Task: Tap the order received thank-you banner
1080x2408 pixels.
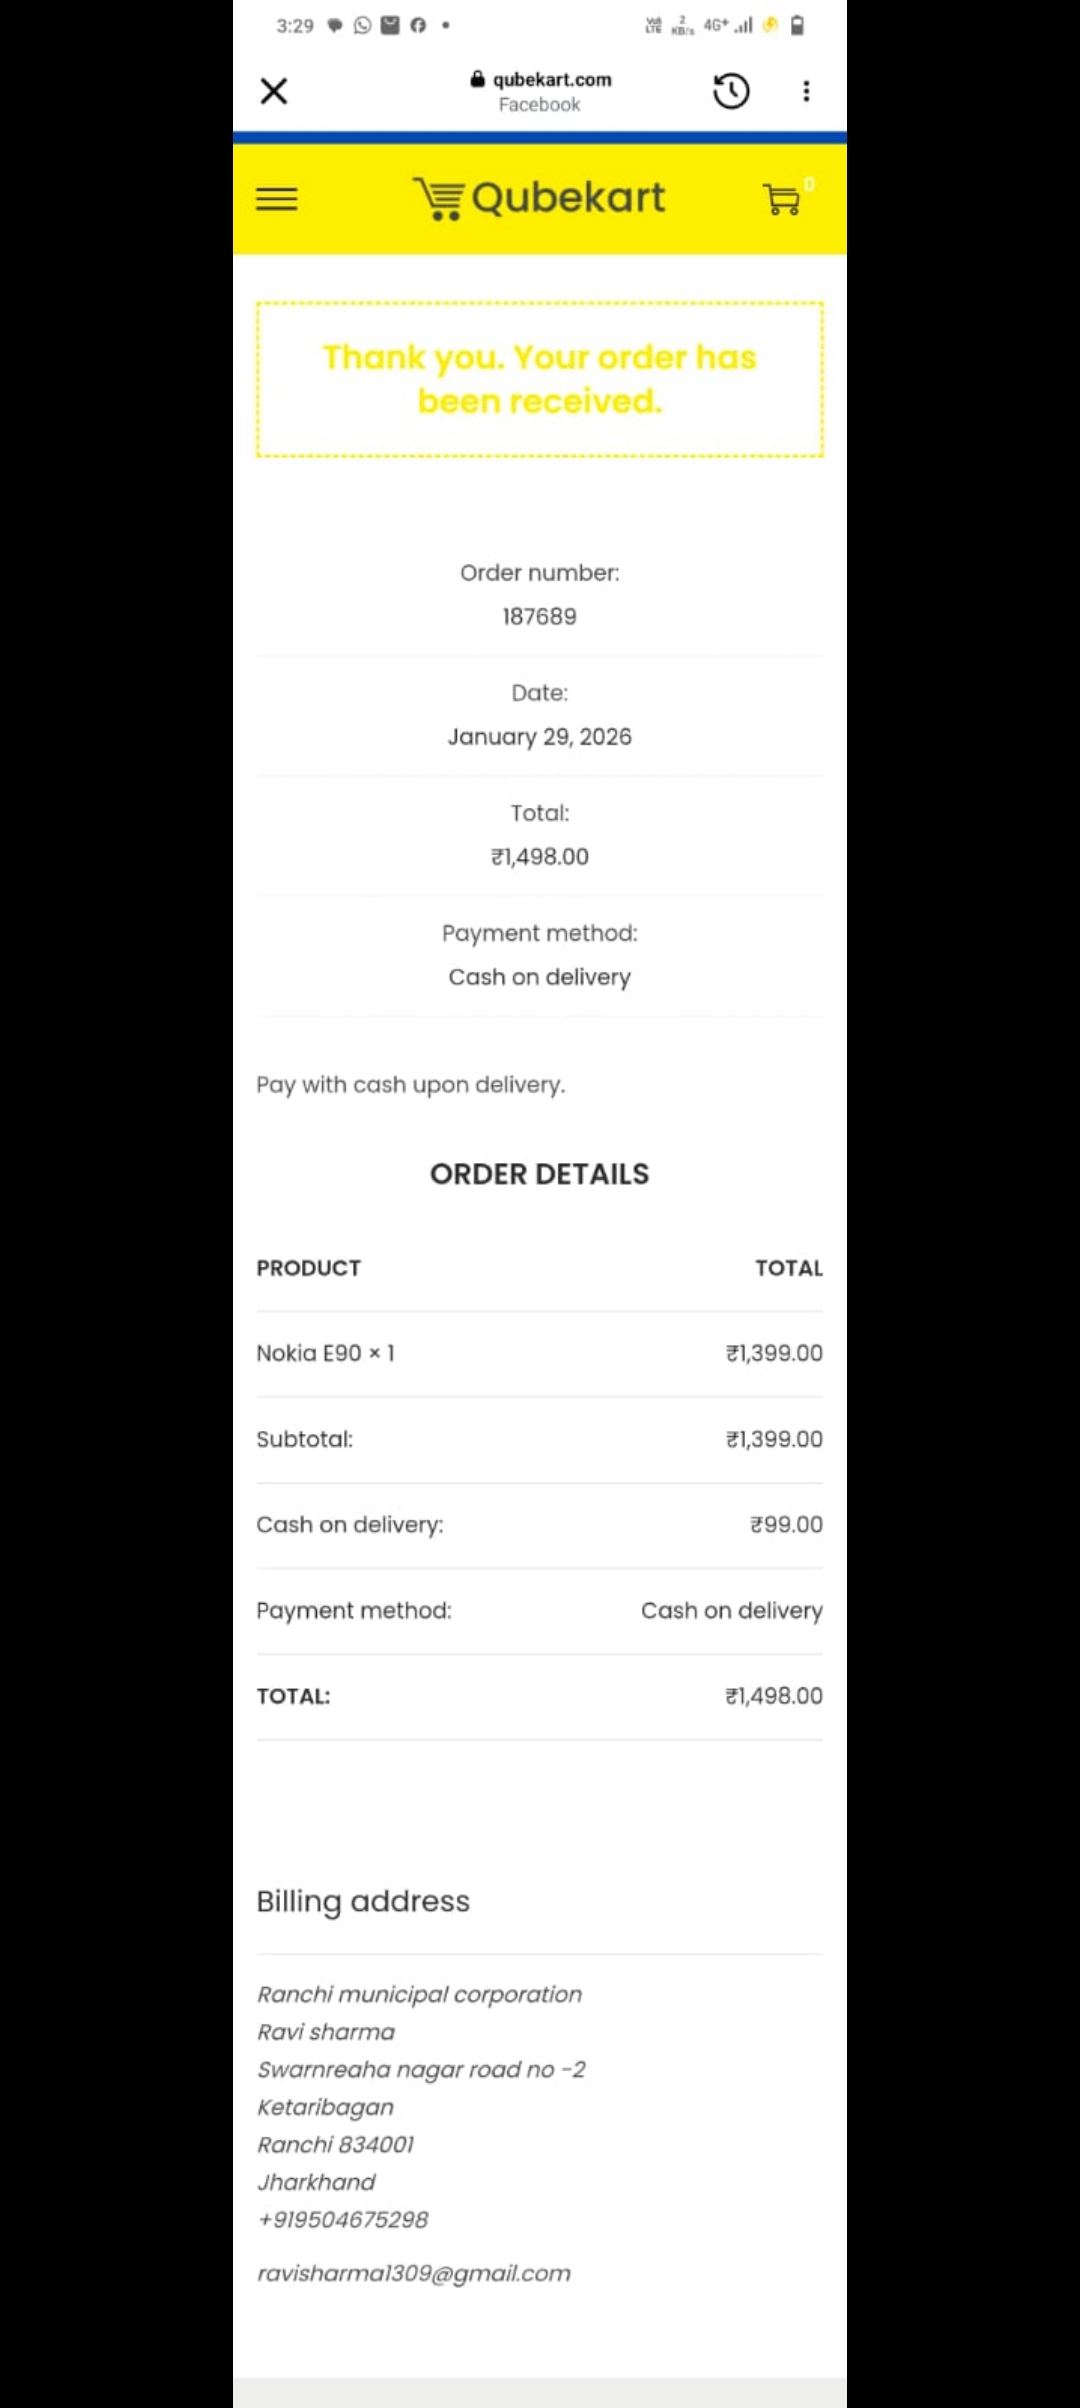Action: (x=540, y=379)
